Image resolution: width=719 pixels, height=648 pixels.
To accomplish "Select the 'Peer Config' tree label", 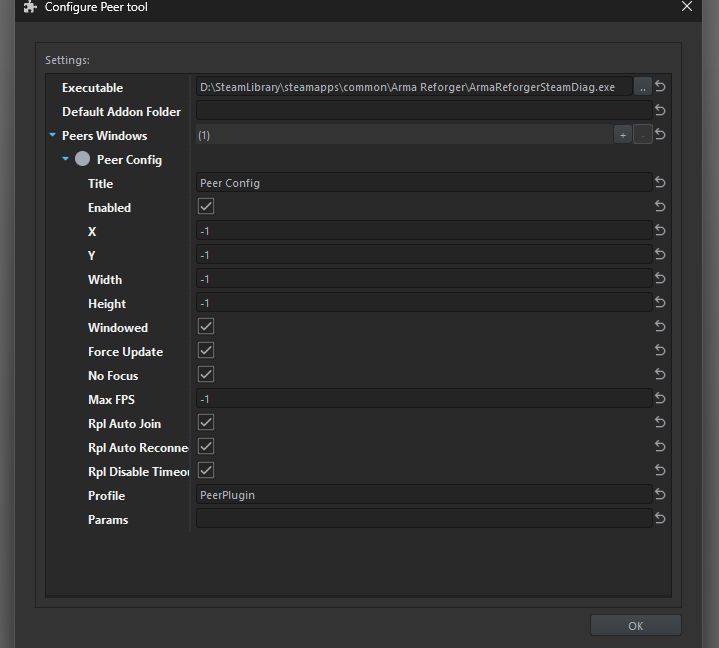I will (129, 160).
